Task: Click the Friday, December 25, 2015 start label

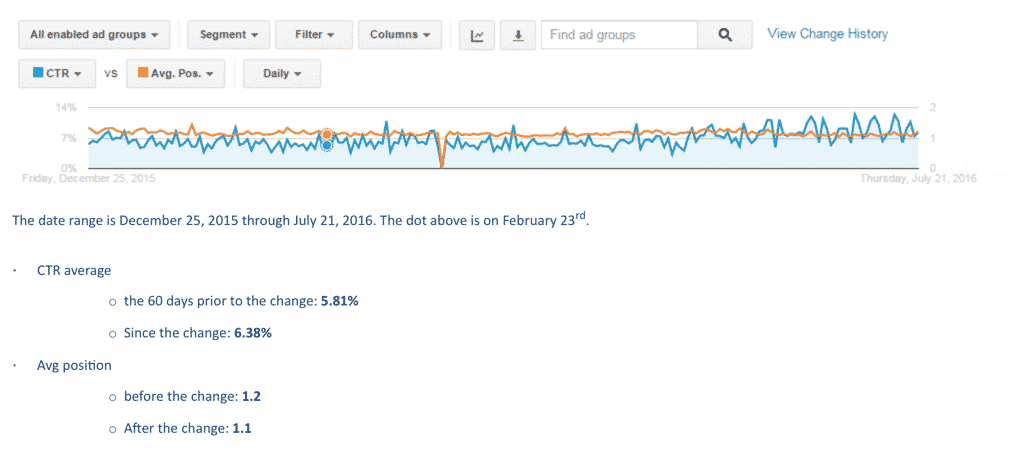Action: [x=89, y=178]
